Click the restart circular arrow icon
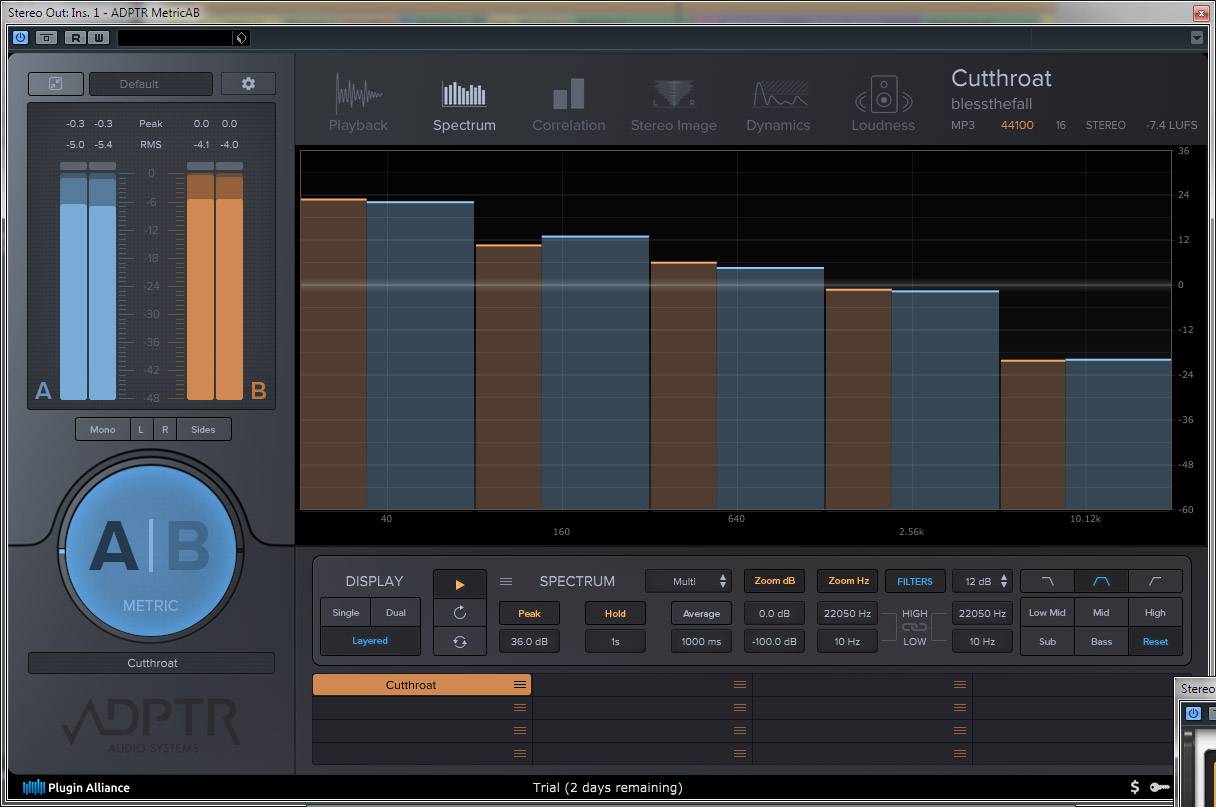1216x807 pixels. 460,613
